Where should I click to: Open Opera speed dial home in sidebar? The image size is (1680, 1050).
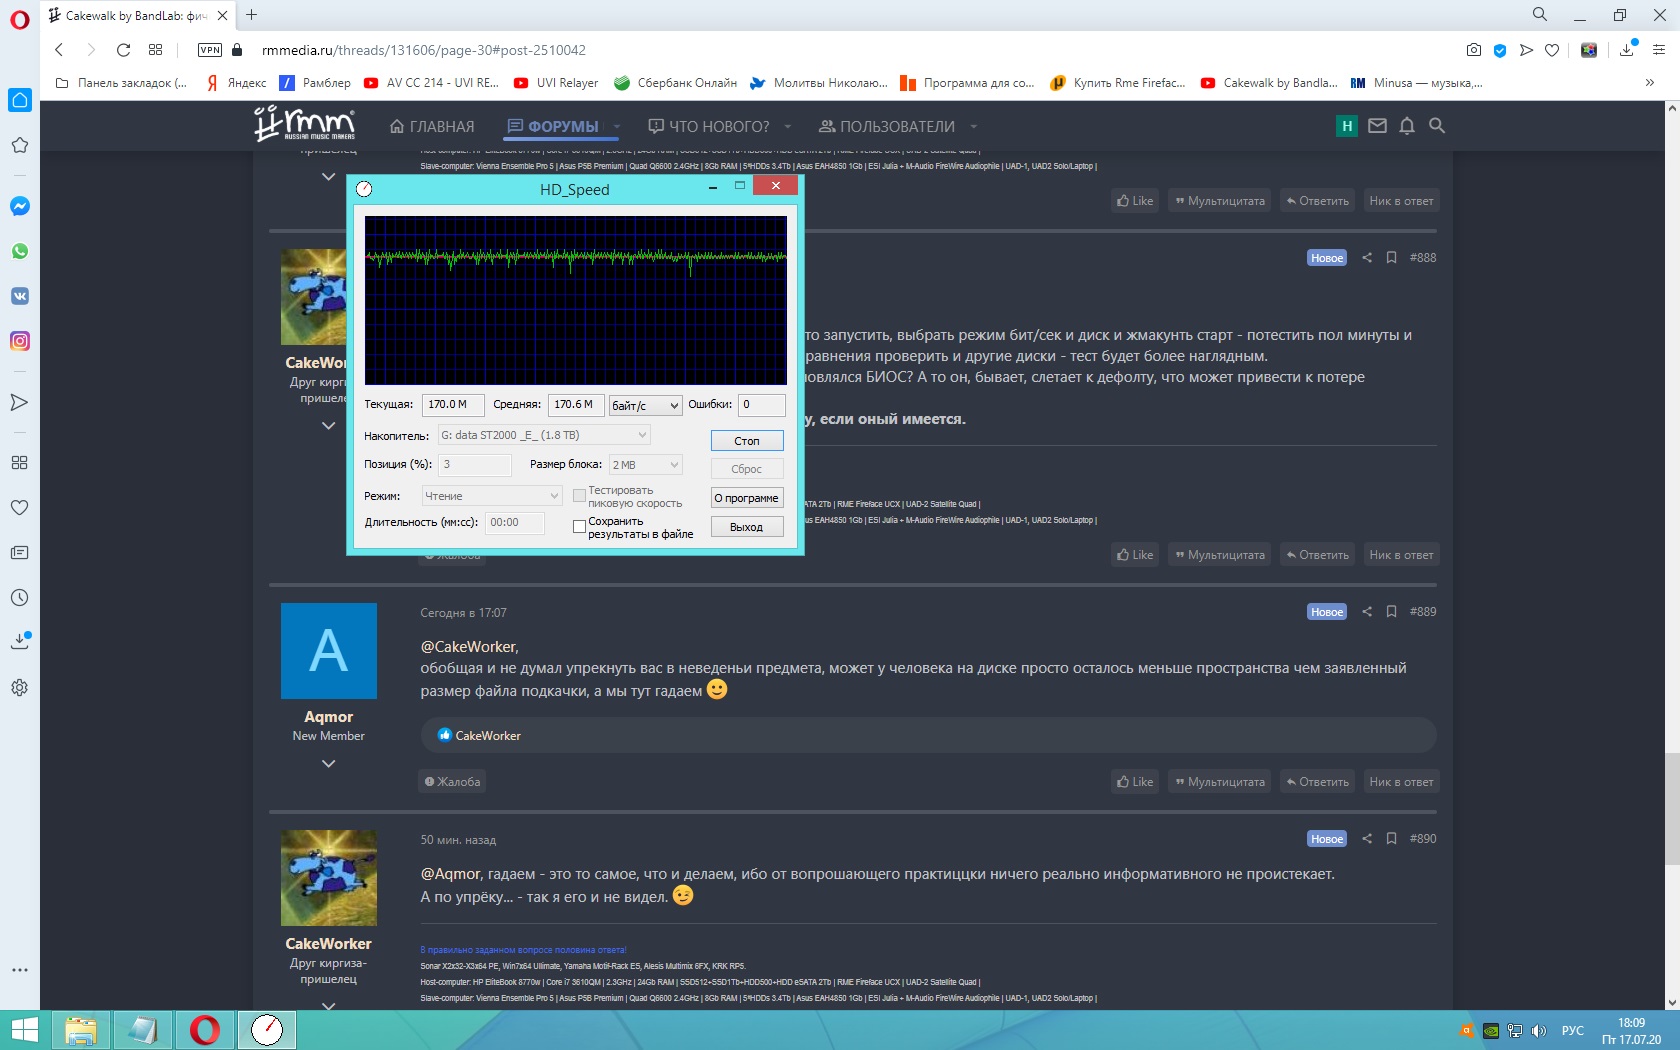[x=20, y=100]
